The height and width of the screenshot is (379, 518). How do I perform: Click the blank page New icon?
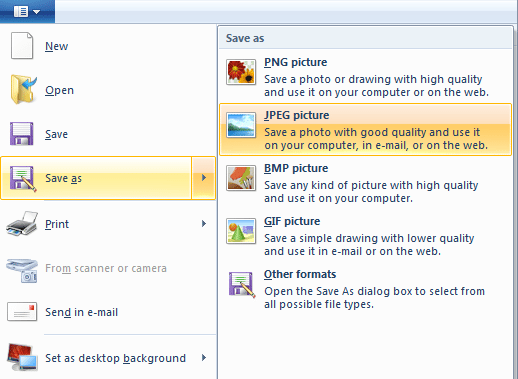click(x=22, y=46)
